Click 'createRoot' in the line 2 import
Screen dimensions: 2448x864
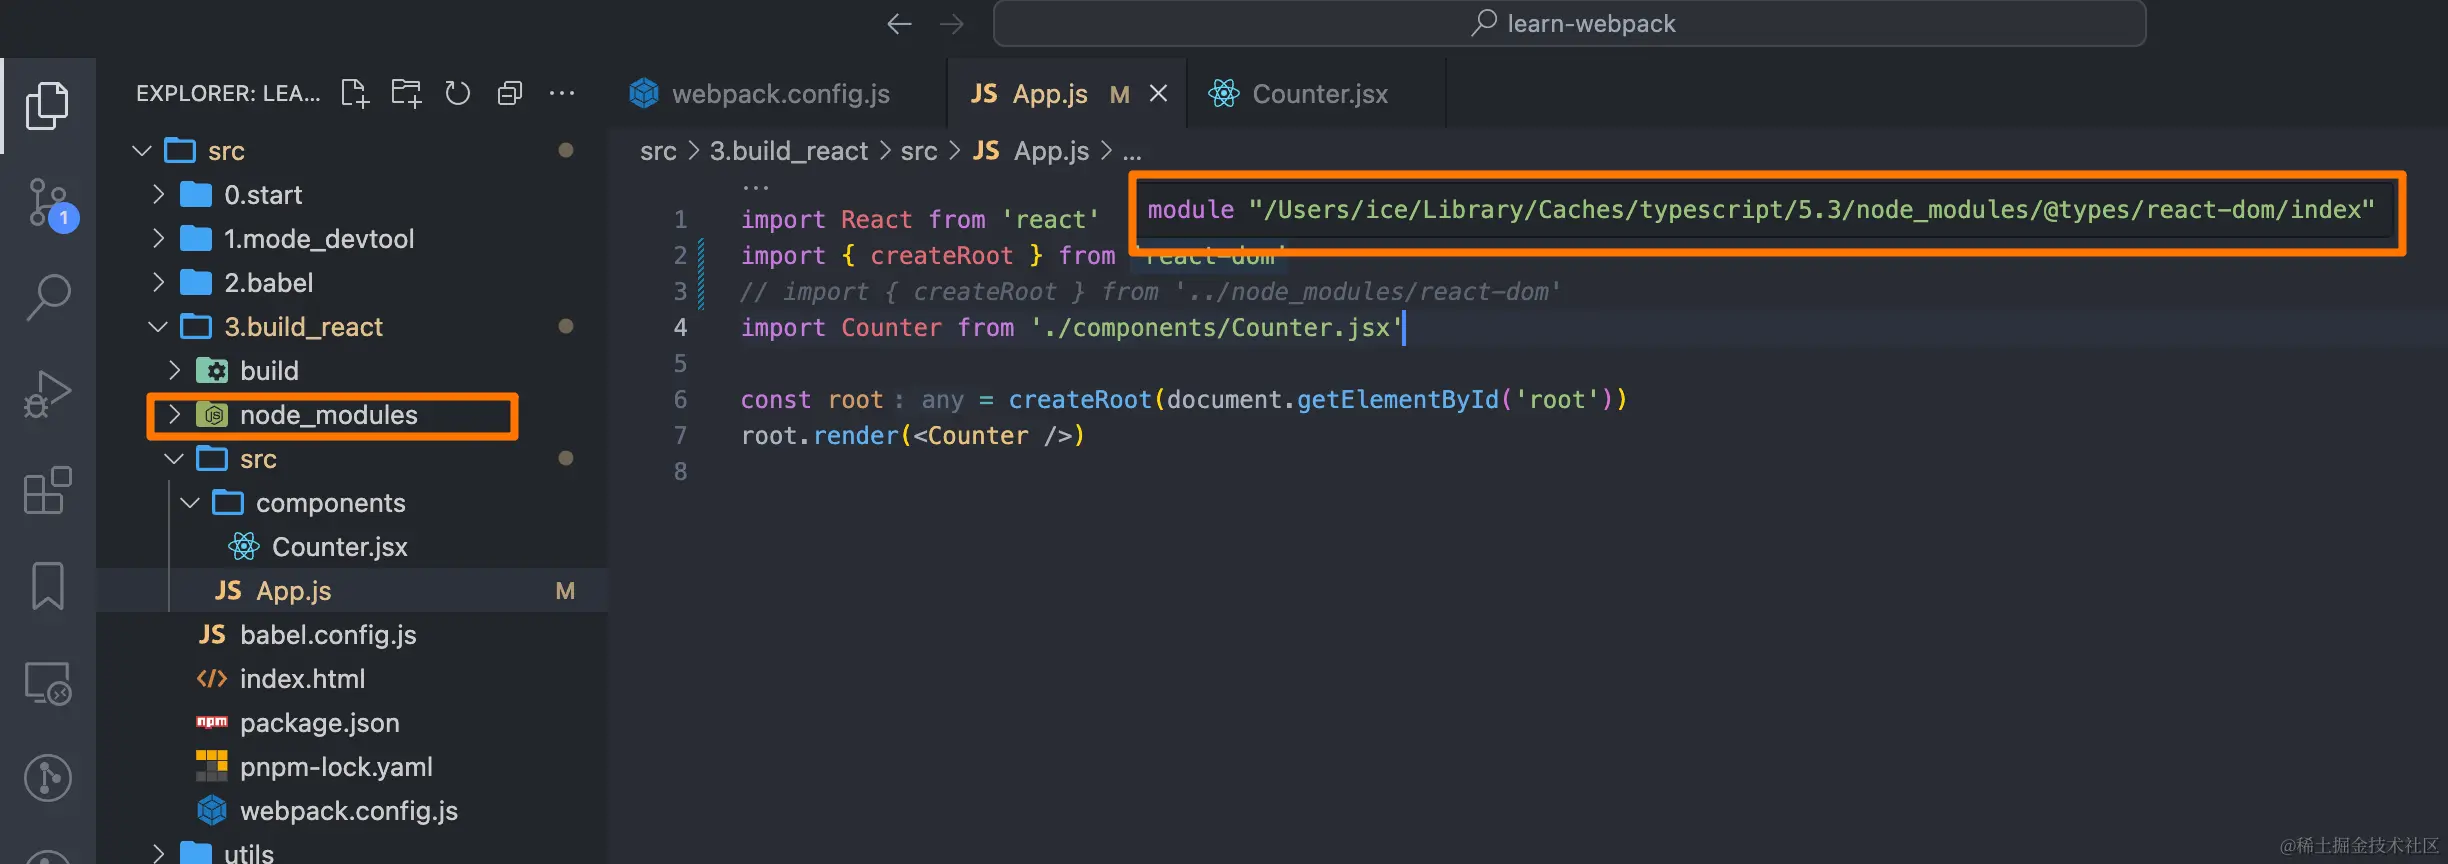click(x=942, y=255)
